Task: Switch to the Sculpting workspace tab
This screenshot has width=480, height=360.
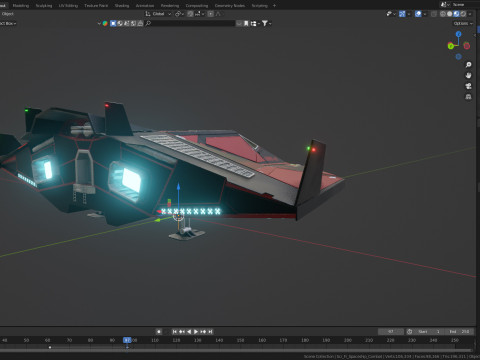Action: click(44, 6)
